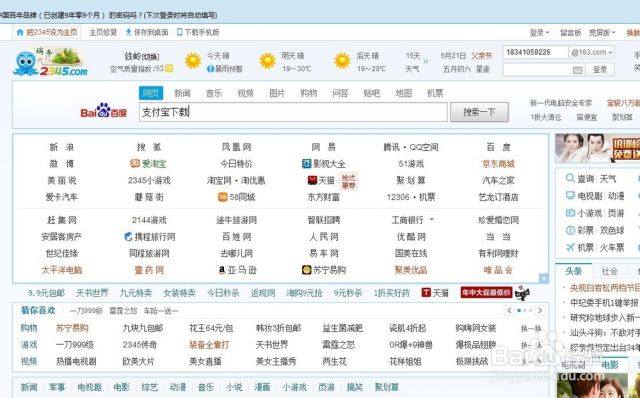
Task: Click in the Baidu search input field
Action: coord(293,112)
